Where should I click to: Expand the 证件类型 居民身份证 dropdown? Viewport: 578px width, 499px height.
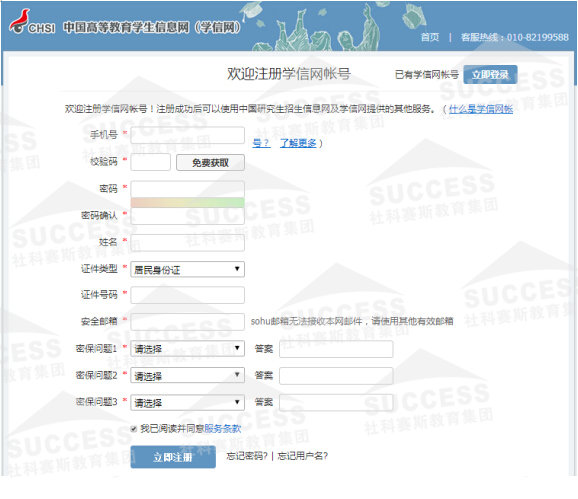click(x=187, y=270)
